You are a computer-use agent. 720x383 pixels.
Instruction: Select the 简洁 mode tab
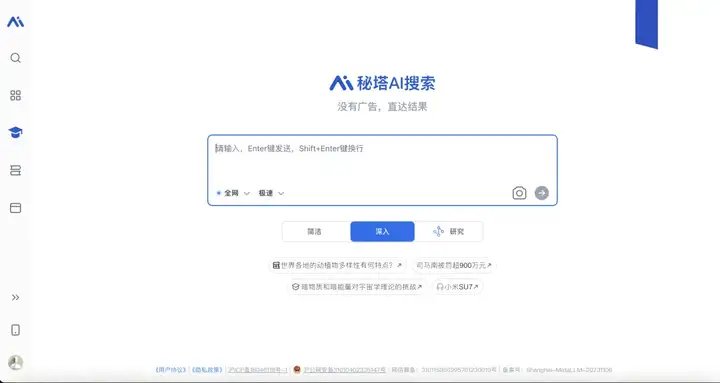point(316,231)
